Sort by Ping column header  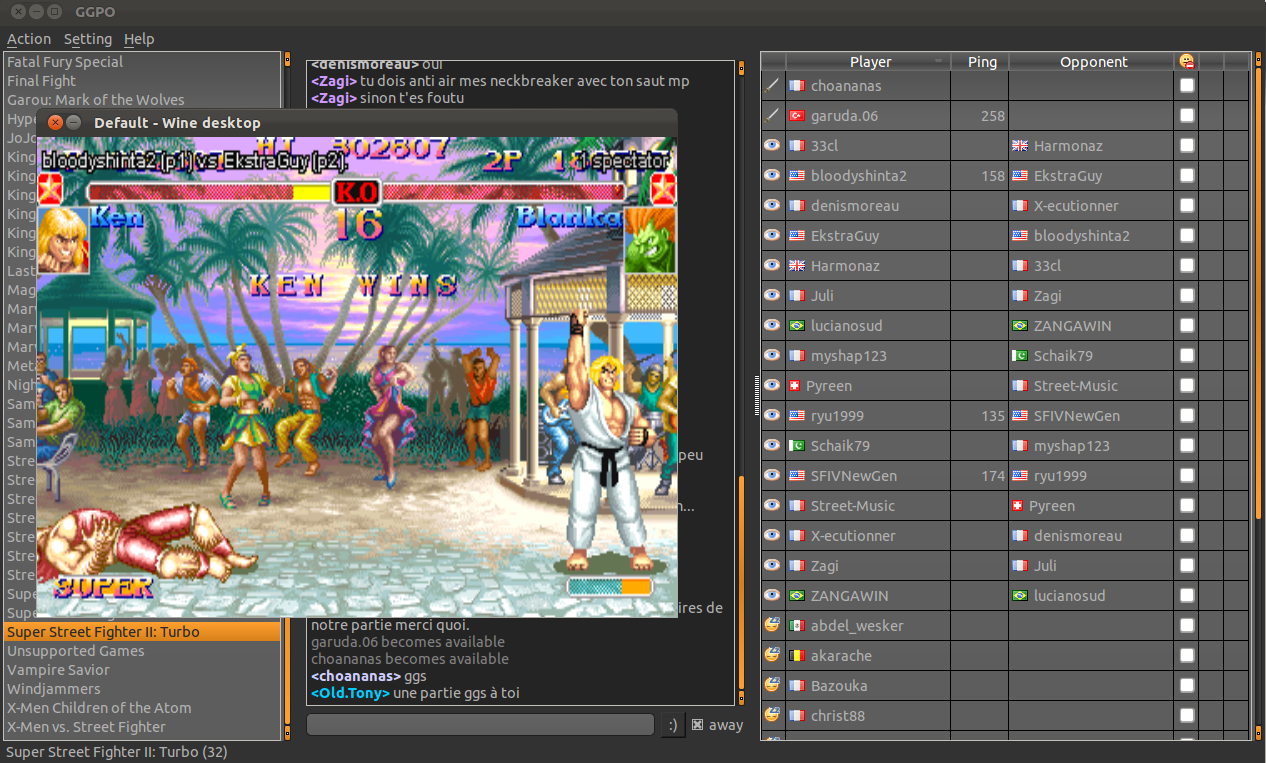(x=982, y=62)
